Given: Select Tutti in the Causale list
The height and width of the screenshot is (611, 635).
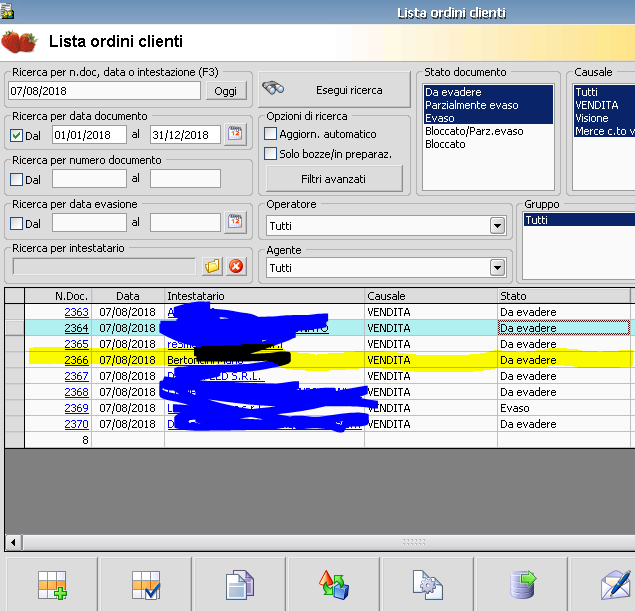Looking at the screenshot, I should tap(604, 92).
